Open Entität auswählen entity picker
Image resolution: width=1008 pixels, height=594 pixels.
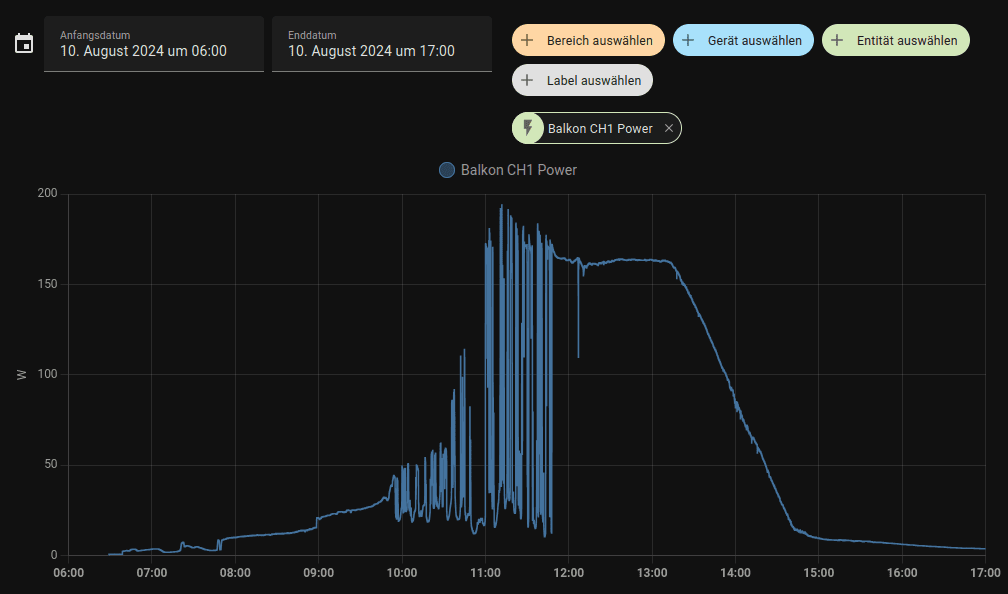(x=896, y=40)
